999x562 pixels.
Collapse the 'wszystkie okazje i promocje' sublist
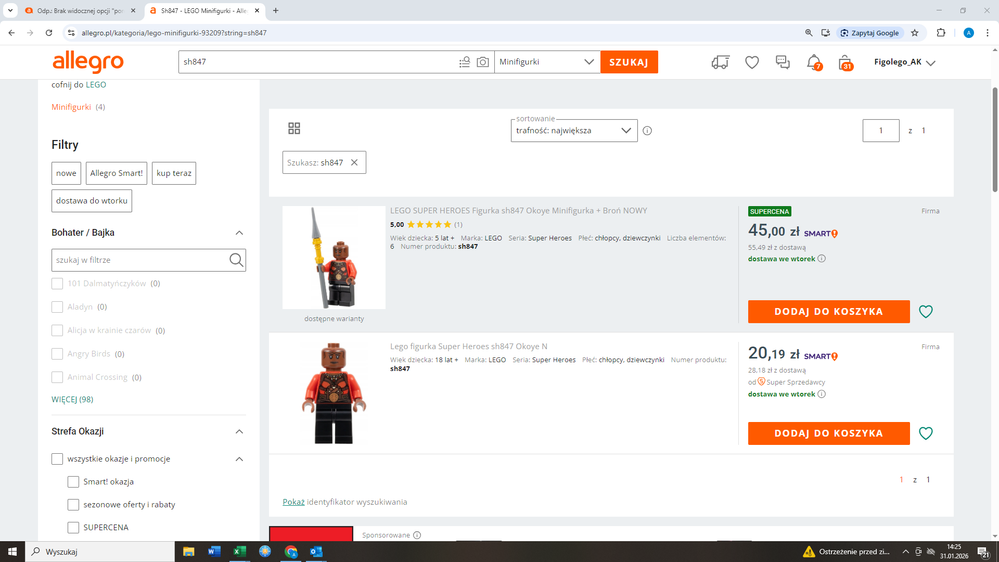[239, 459]
